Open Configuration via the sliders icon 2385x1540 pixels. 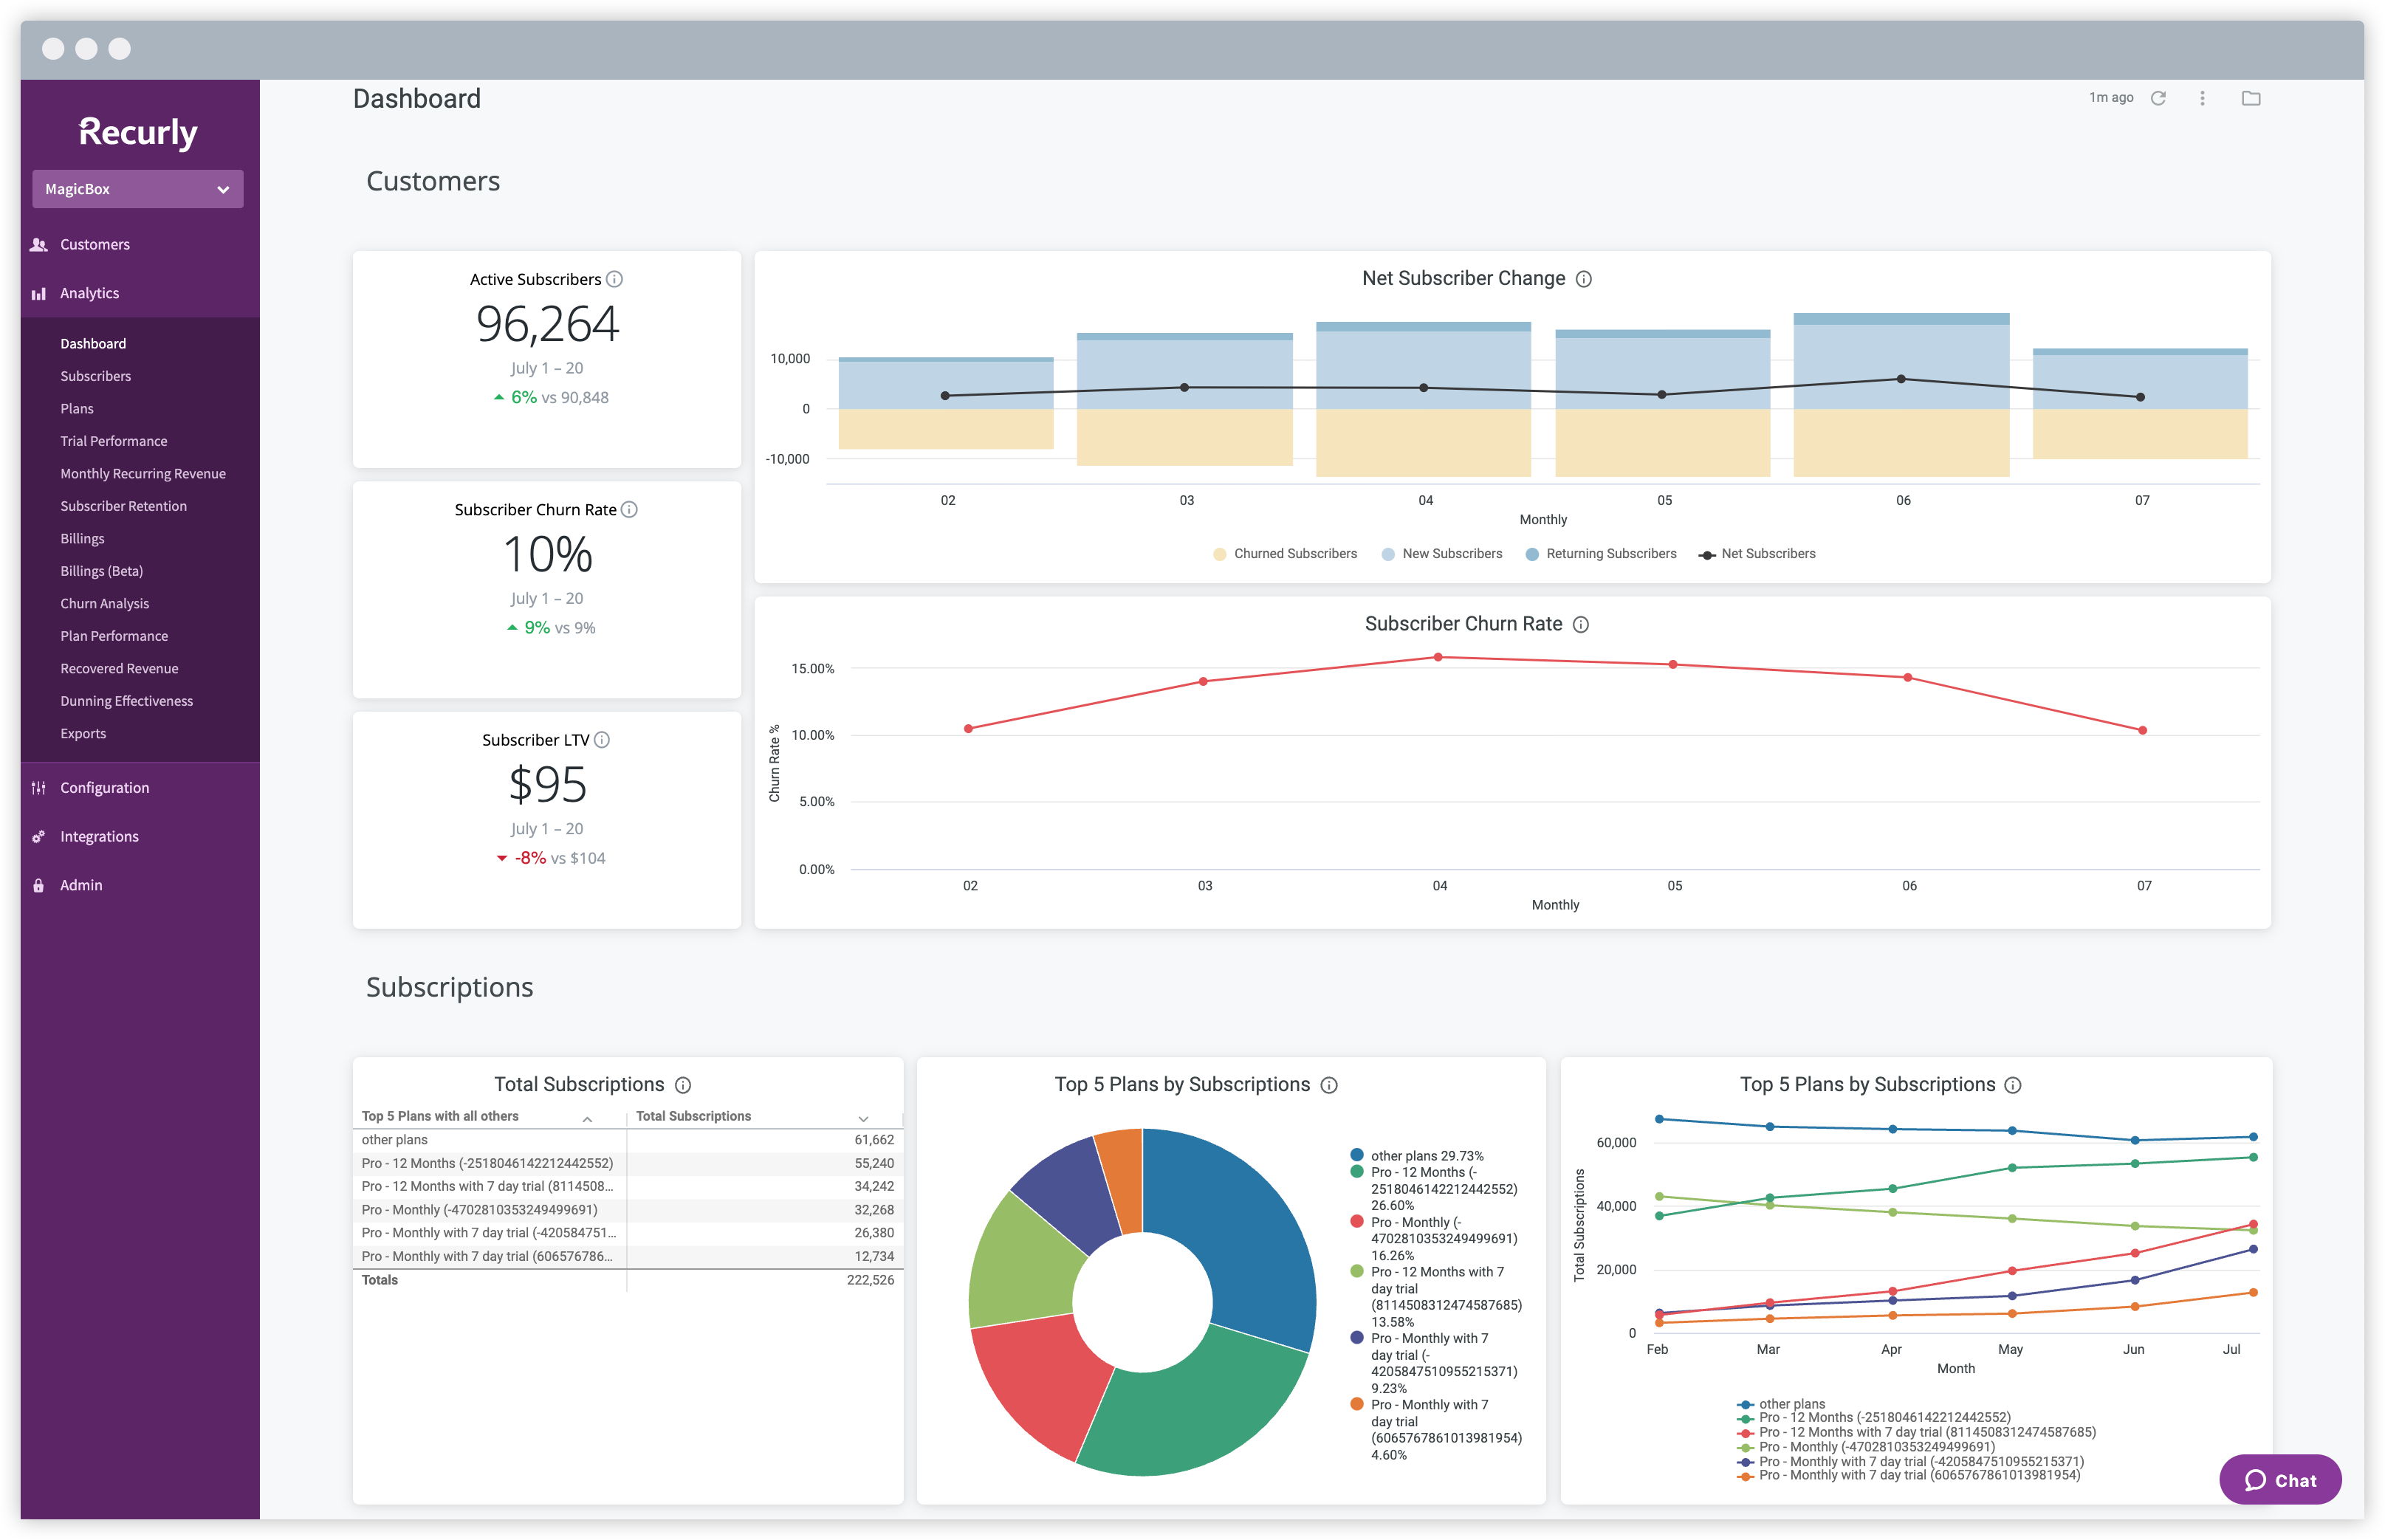pos(38,787)
